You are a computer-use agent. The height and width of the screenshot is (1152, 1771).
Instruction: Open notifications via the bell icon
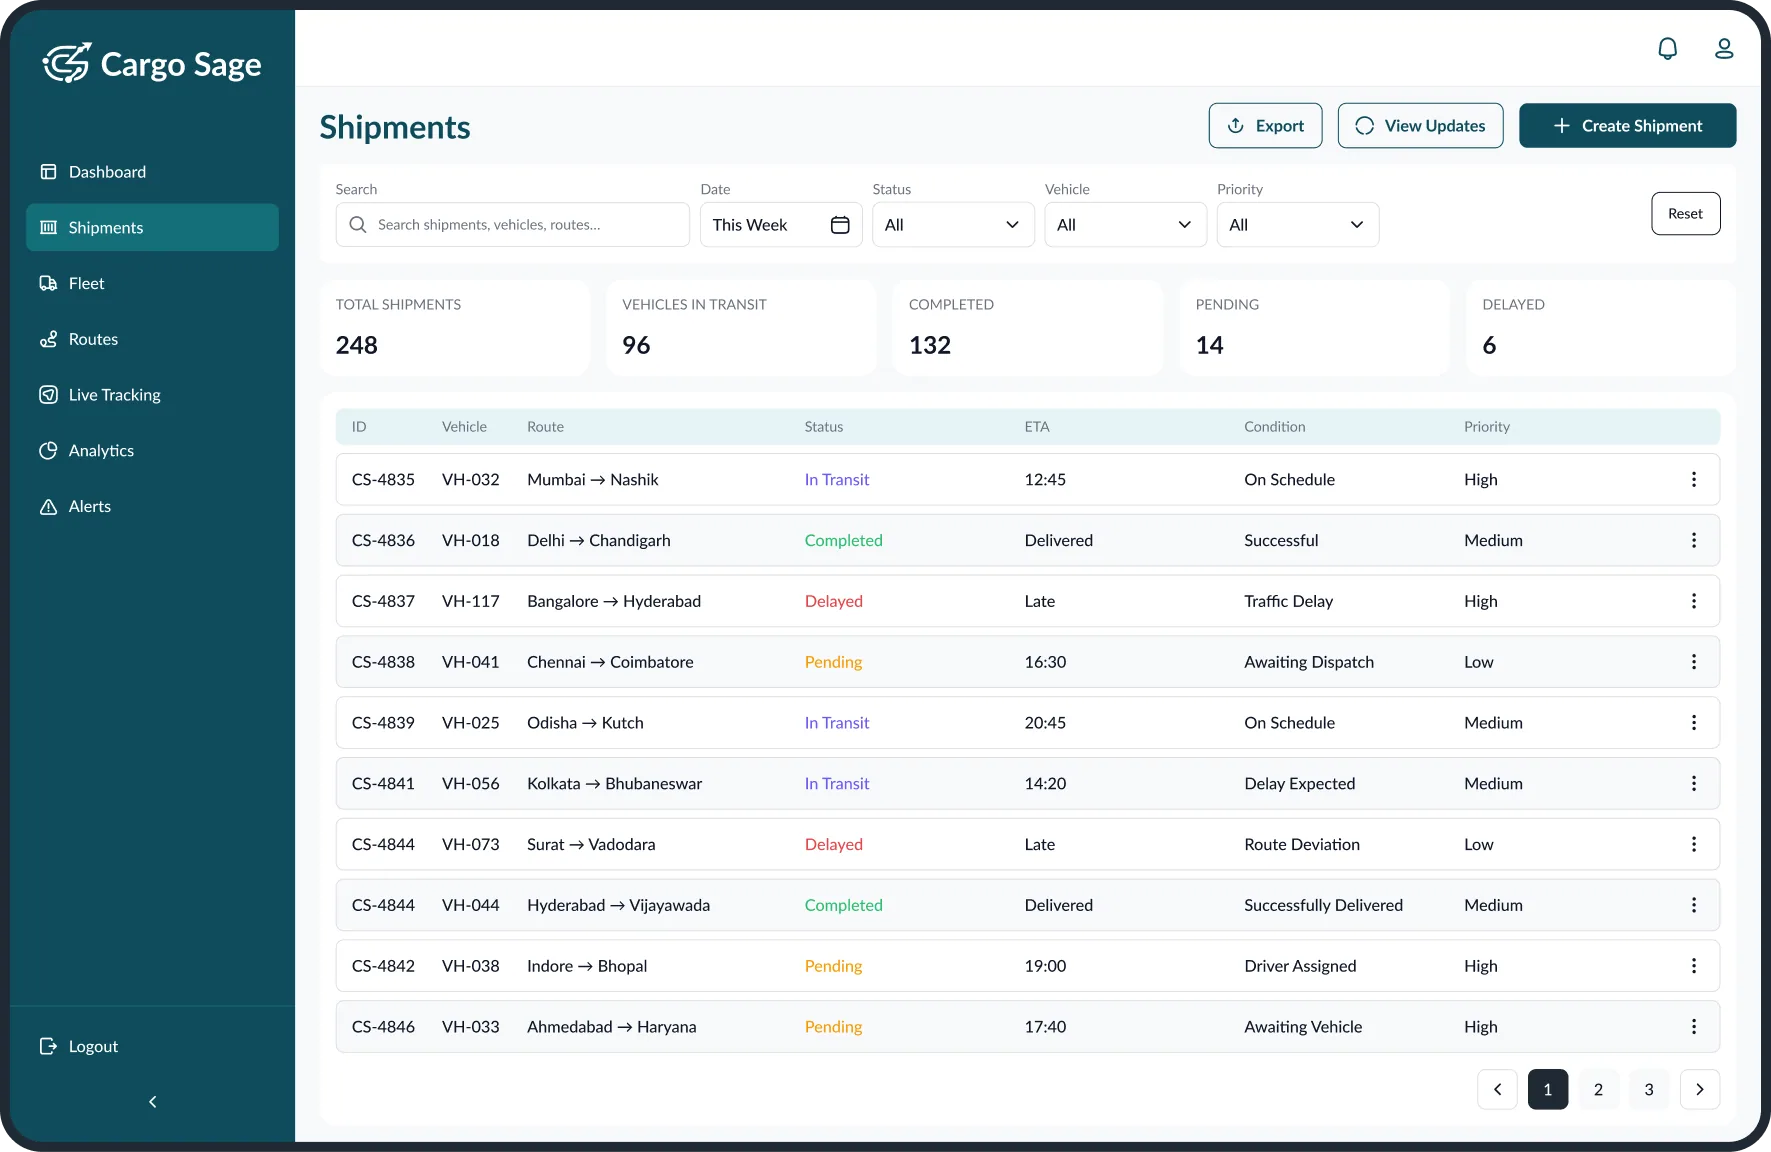[x=1667, y=48]
